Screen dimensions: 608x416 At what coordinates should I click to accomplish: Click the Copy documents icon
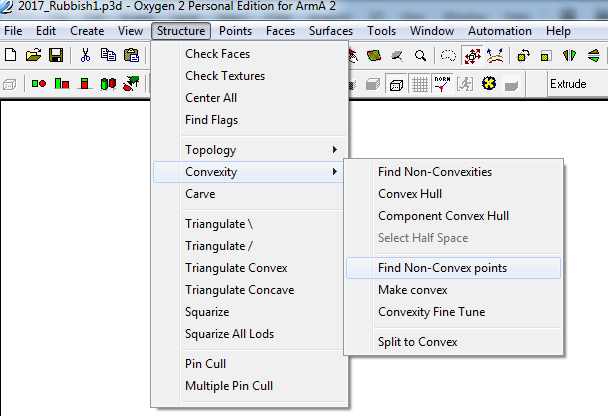[108, 55]
